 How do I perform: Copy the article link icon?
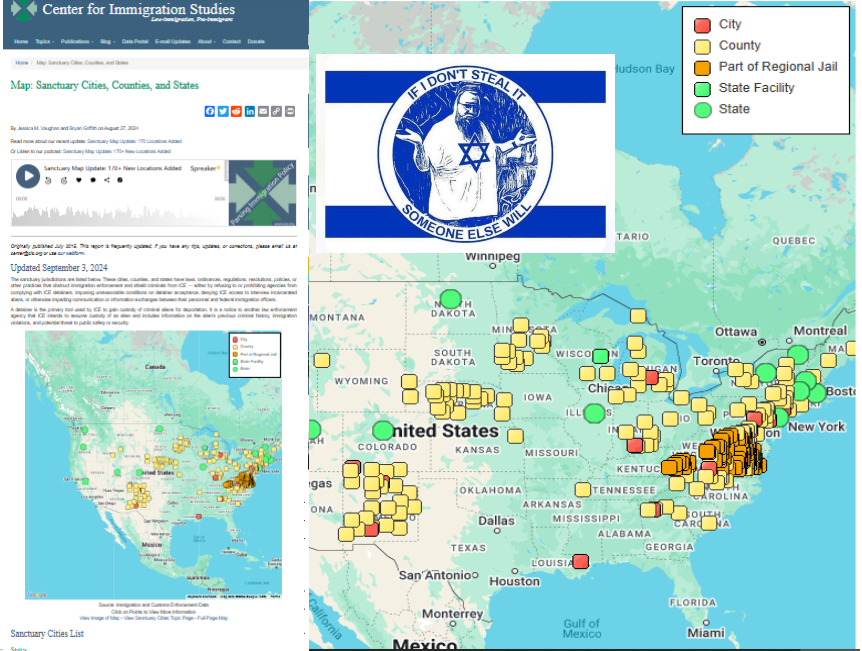tap(277, 112)
